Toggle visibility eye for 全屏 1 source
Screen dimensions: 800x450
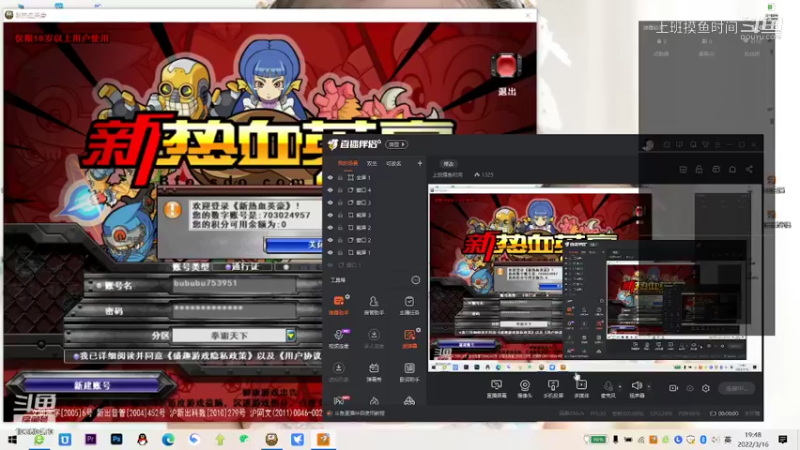[330, 178]
